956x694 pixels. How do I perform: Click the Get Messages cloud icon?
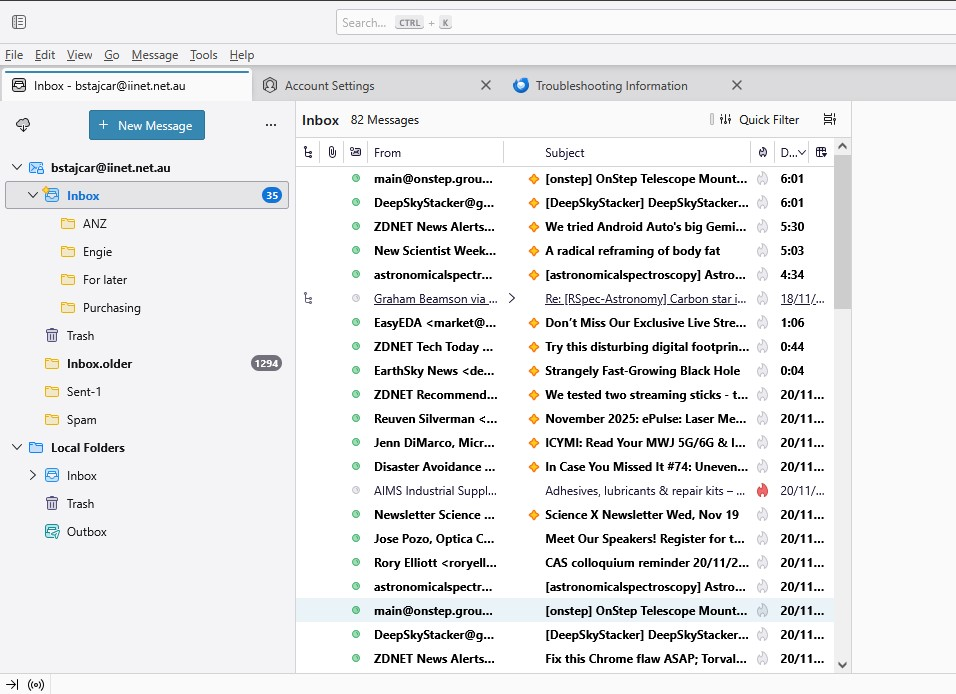[23, 125]
